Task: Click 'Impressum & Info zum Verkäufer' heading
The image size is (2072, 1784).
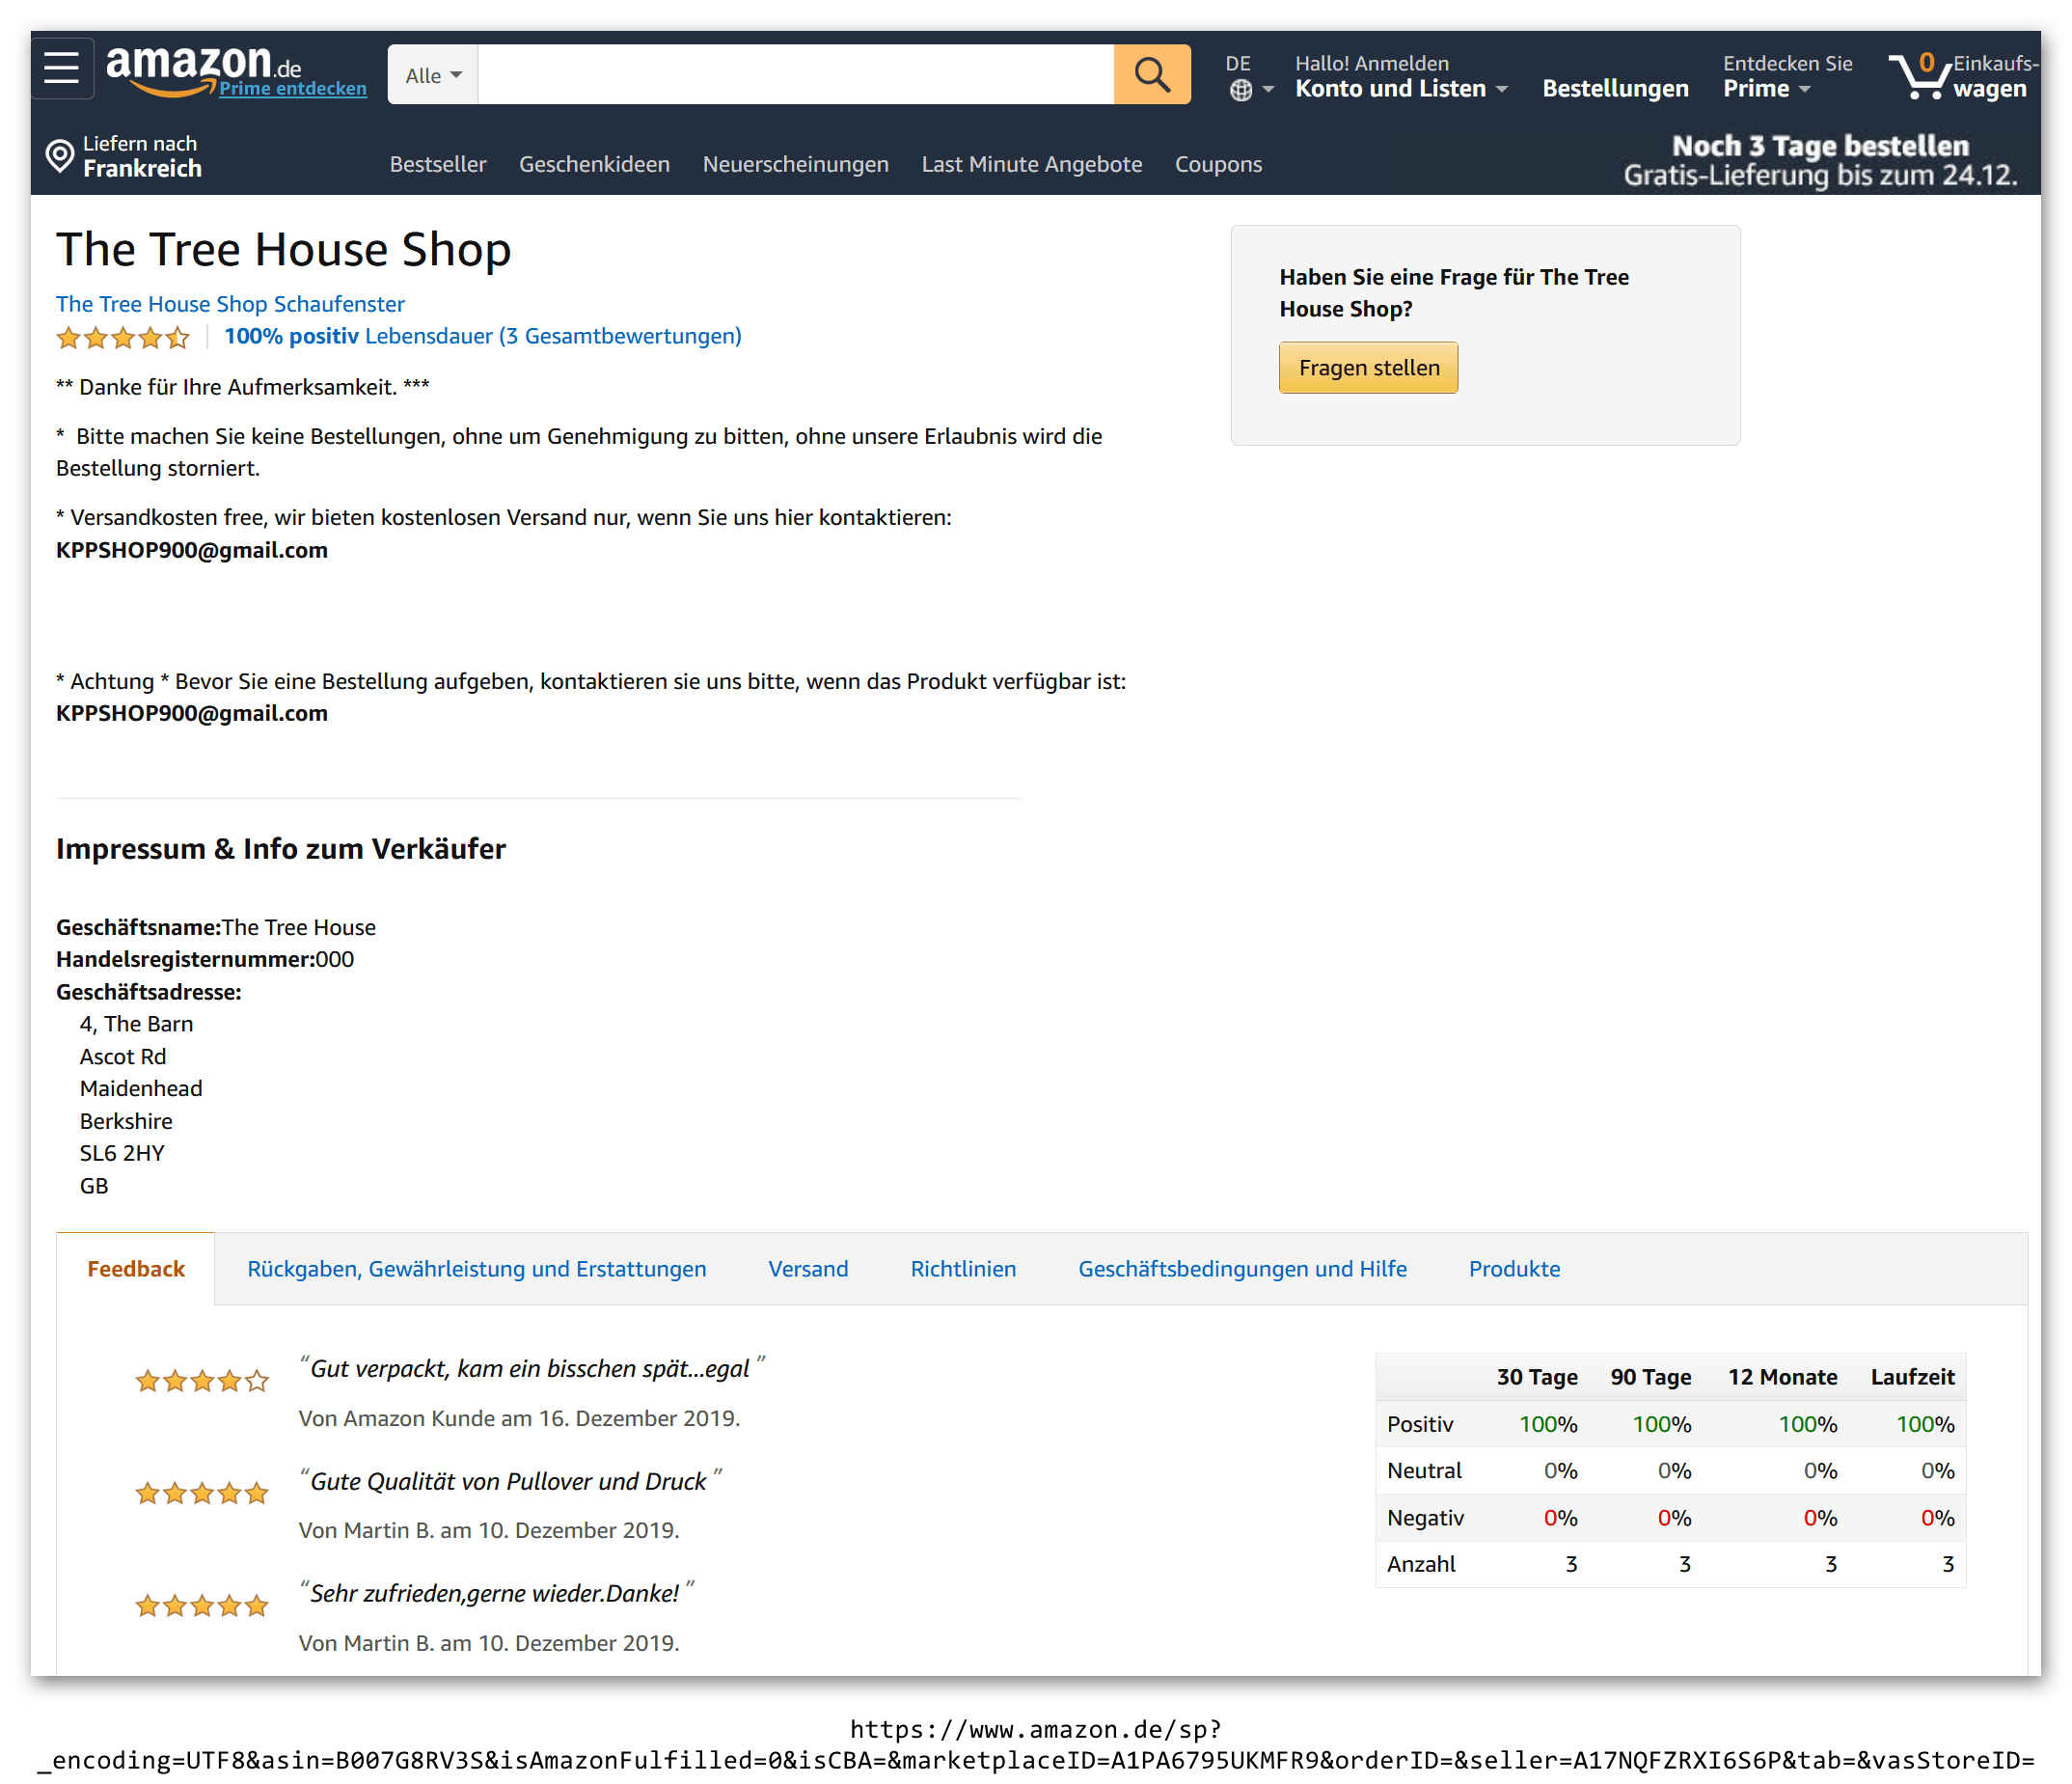Action: [281, 849]
